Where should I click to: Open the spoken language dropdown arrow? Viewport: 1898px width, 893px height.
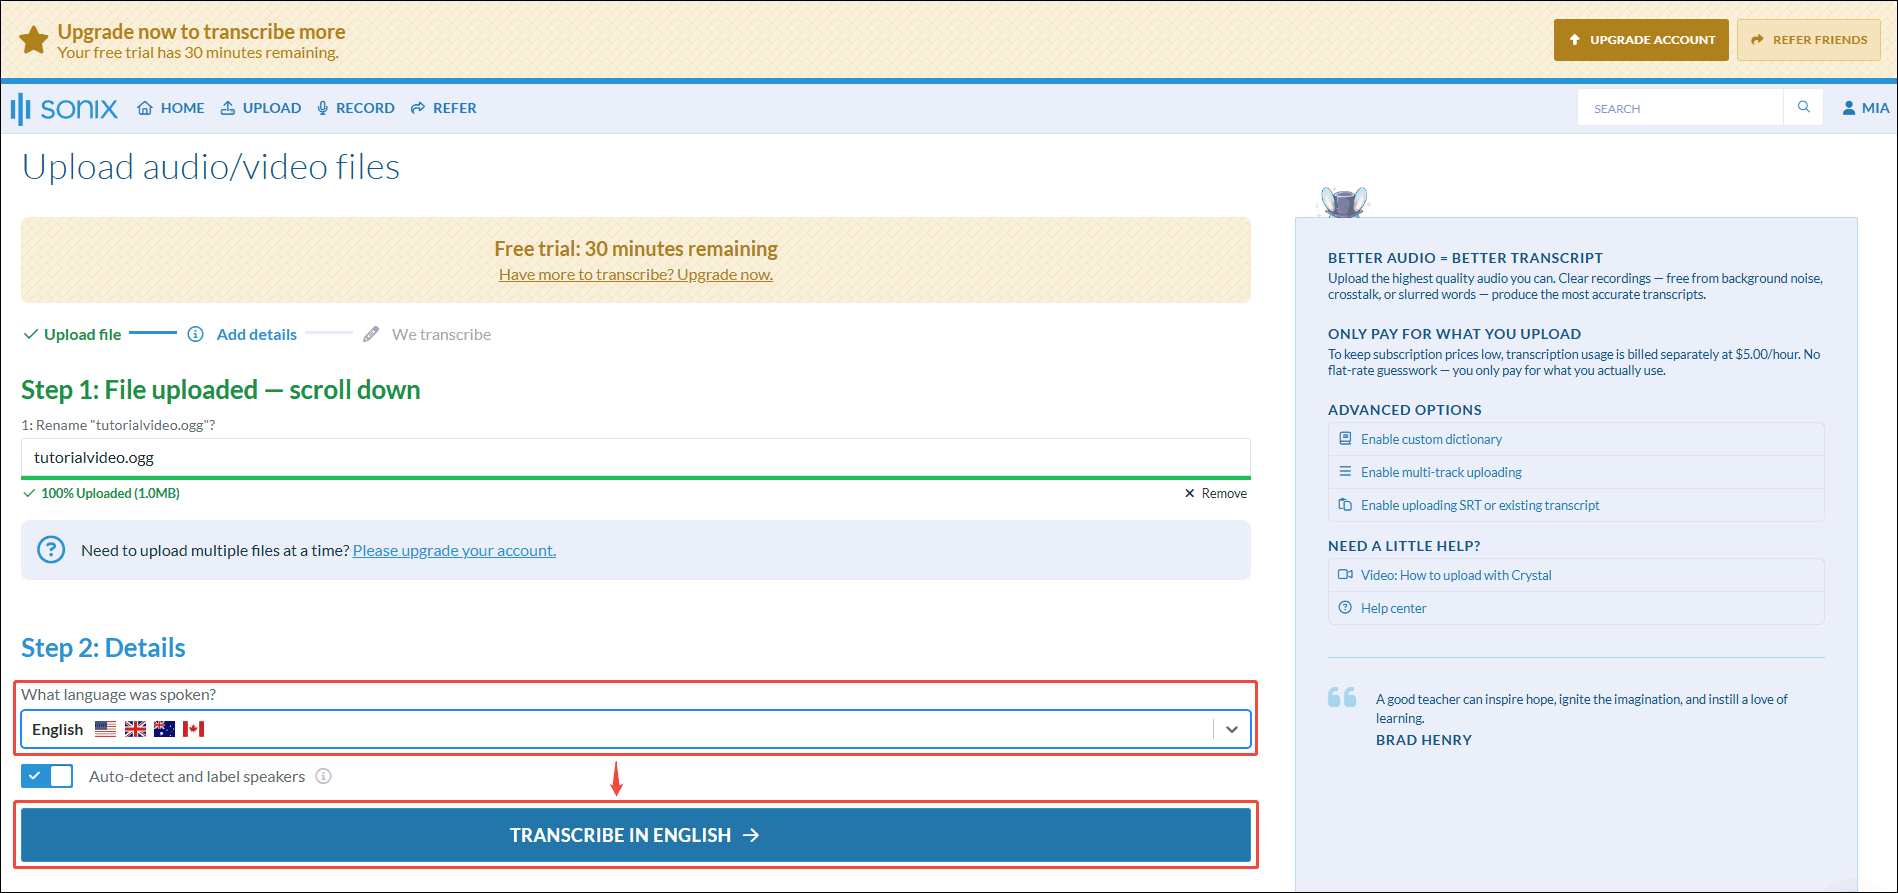(1232, 729)
